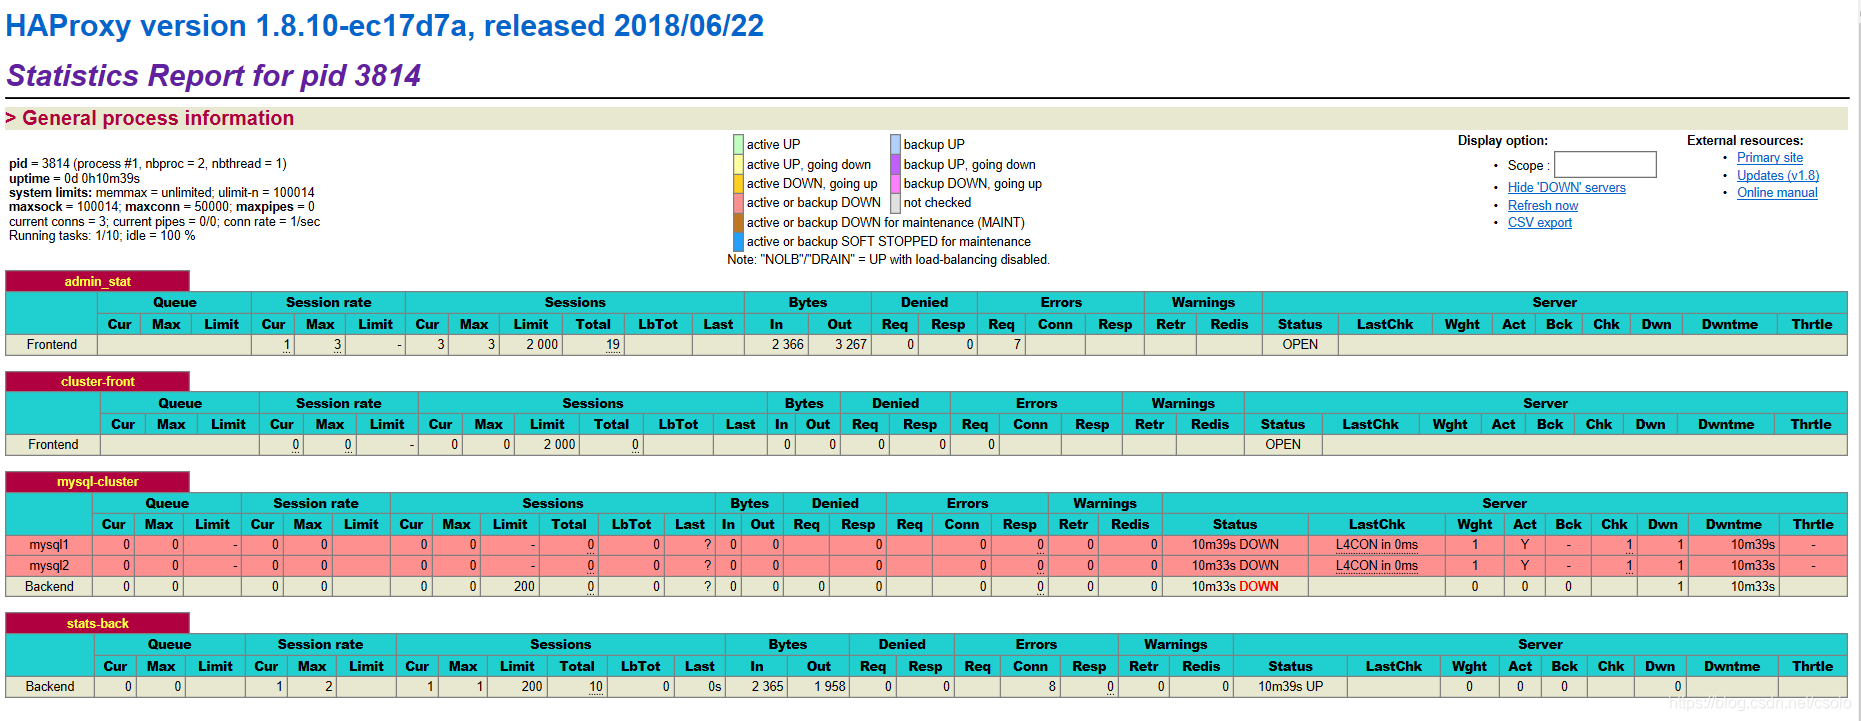
Task: Click Backend row name in stats-back
Action: (x=50, y=687)
